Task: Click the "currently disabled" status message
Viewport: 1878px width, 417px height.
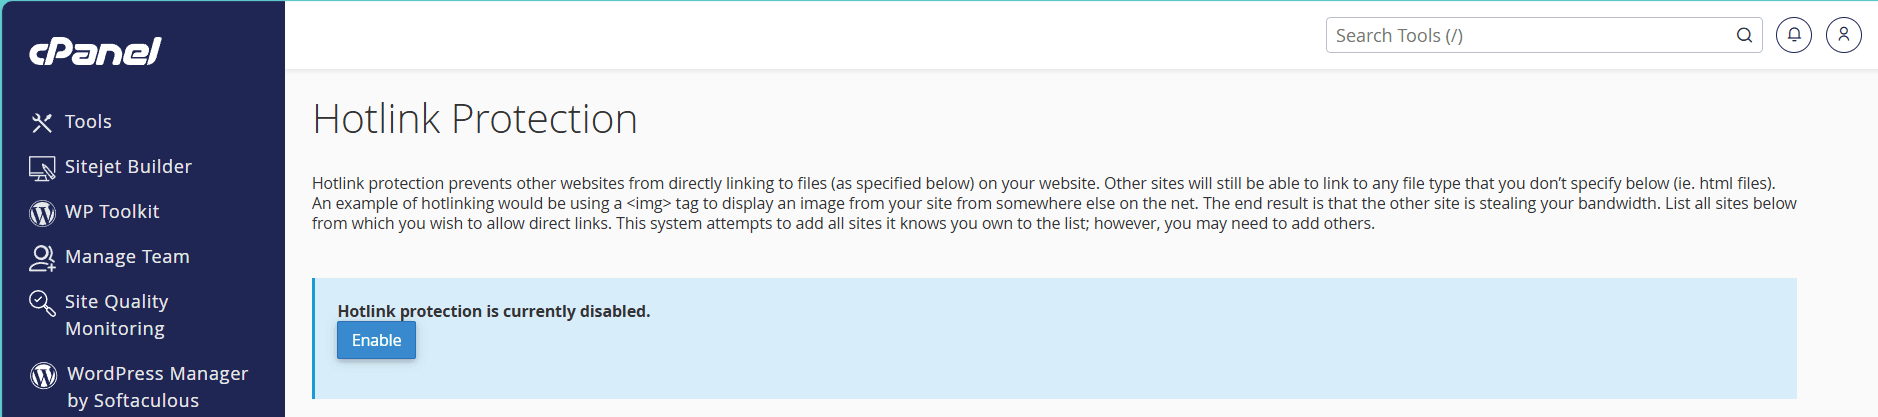Action: pos(494,311)
